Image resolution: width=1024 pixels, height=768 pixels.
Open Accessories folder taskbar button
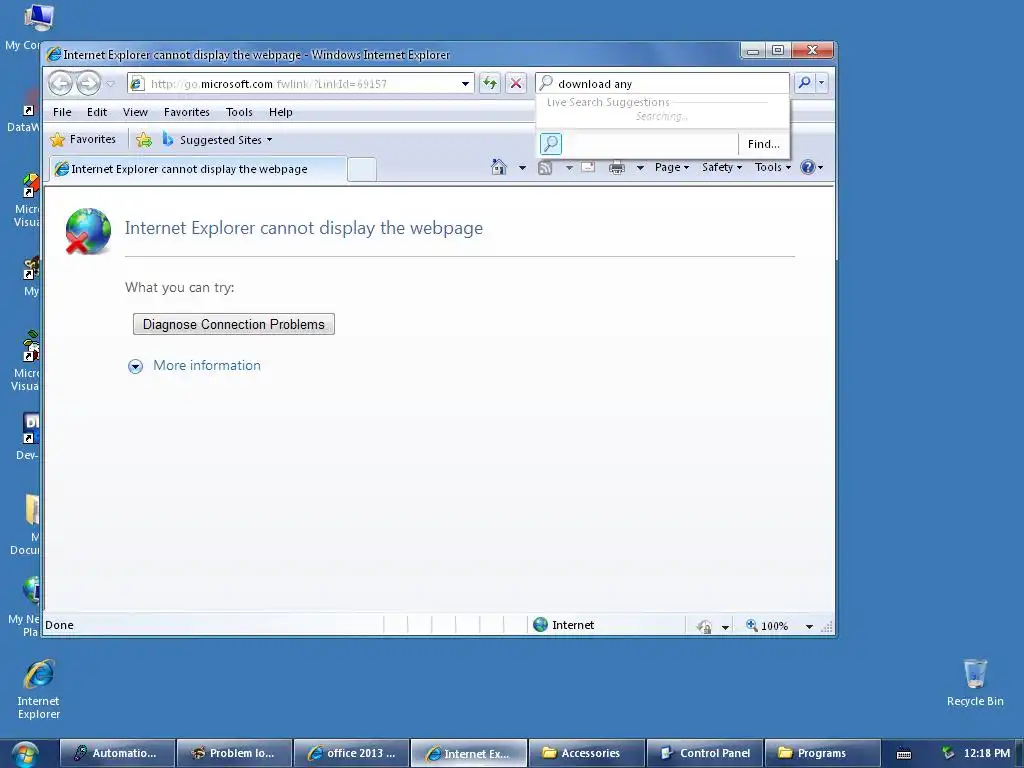click(x=586, y=753)
